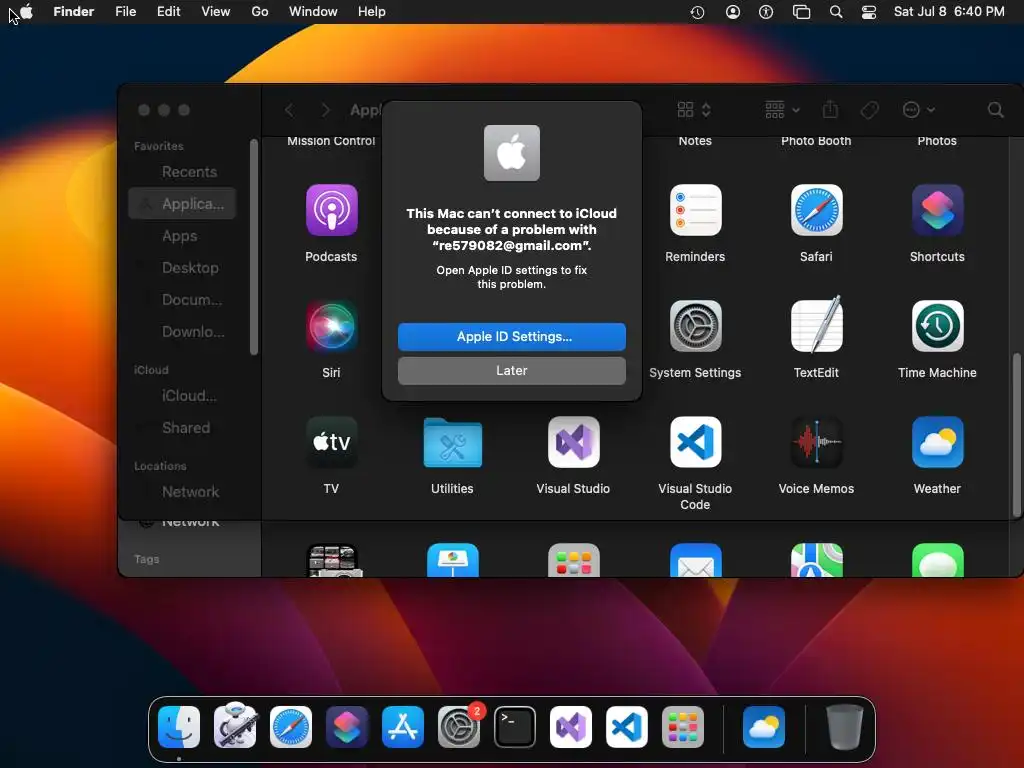The height and width of the screenshot is (768, 1024).
Task: Open Visual Studio in Finder window
Action: coord(573,442)
